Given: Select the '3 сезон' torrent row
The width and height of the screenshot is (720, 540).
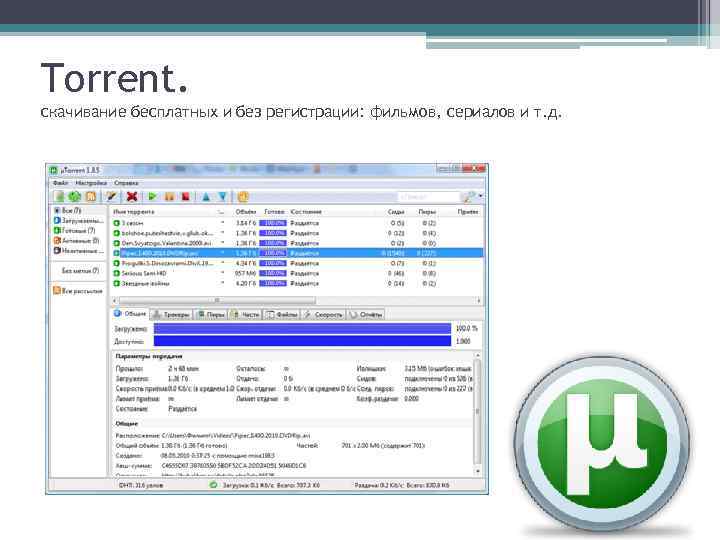Looking at the screenshot, I should pos(298,223).
